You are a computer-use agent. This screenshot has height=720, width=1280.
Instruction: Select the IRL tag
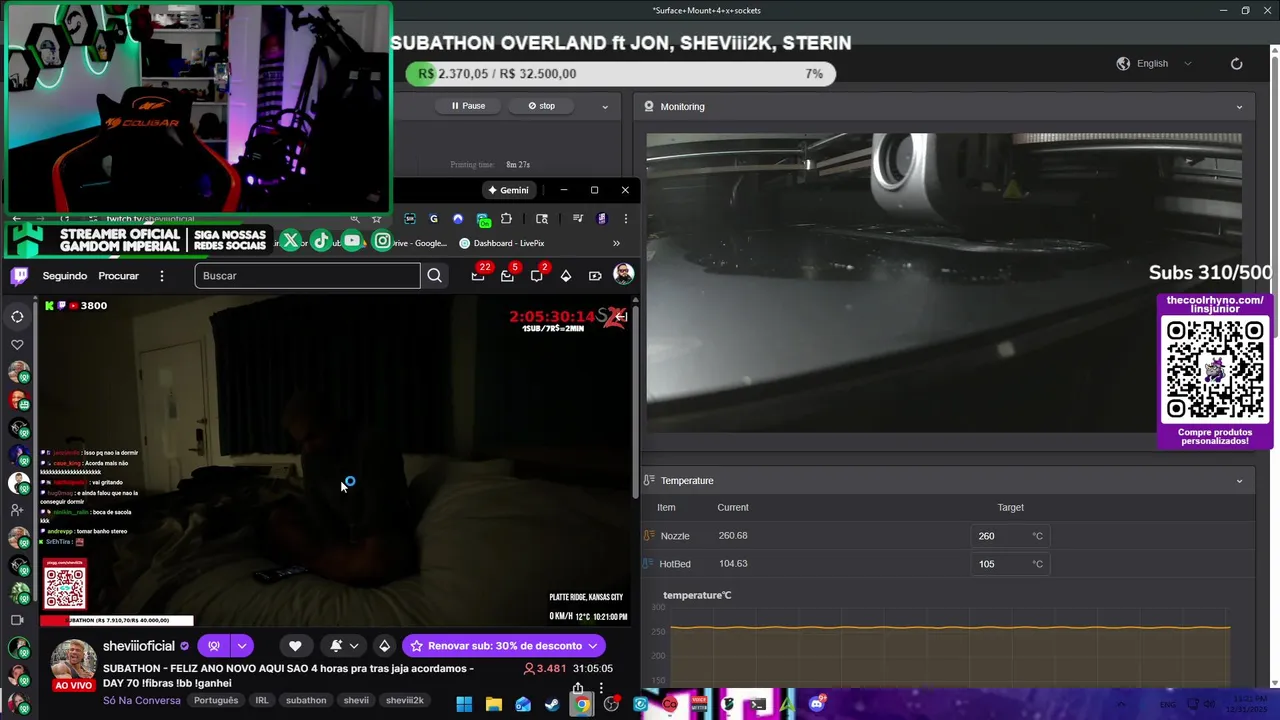point(262,700)
